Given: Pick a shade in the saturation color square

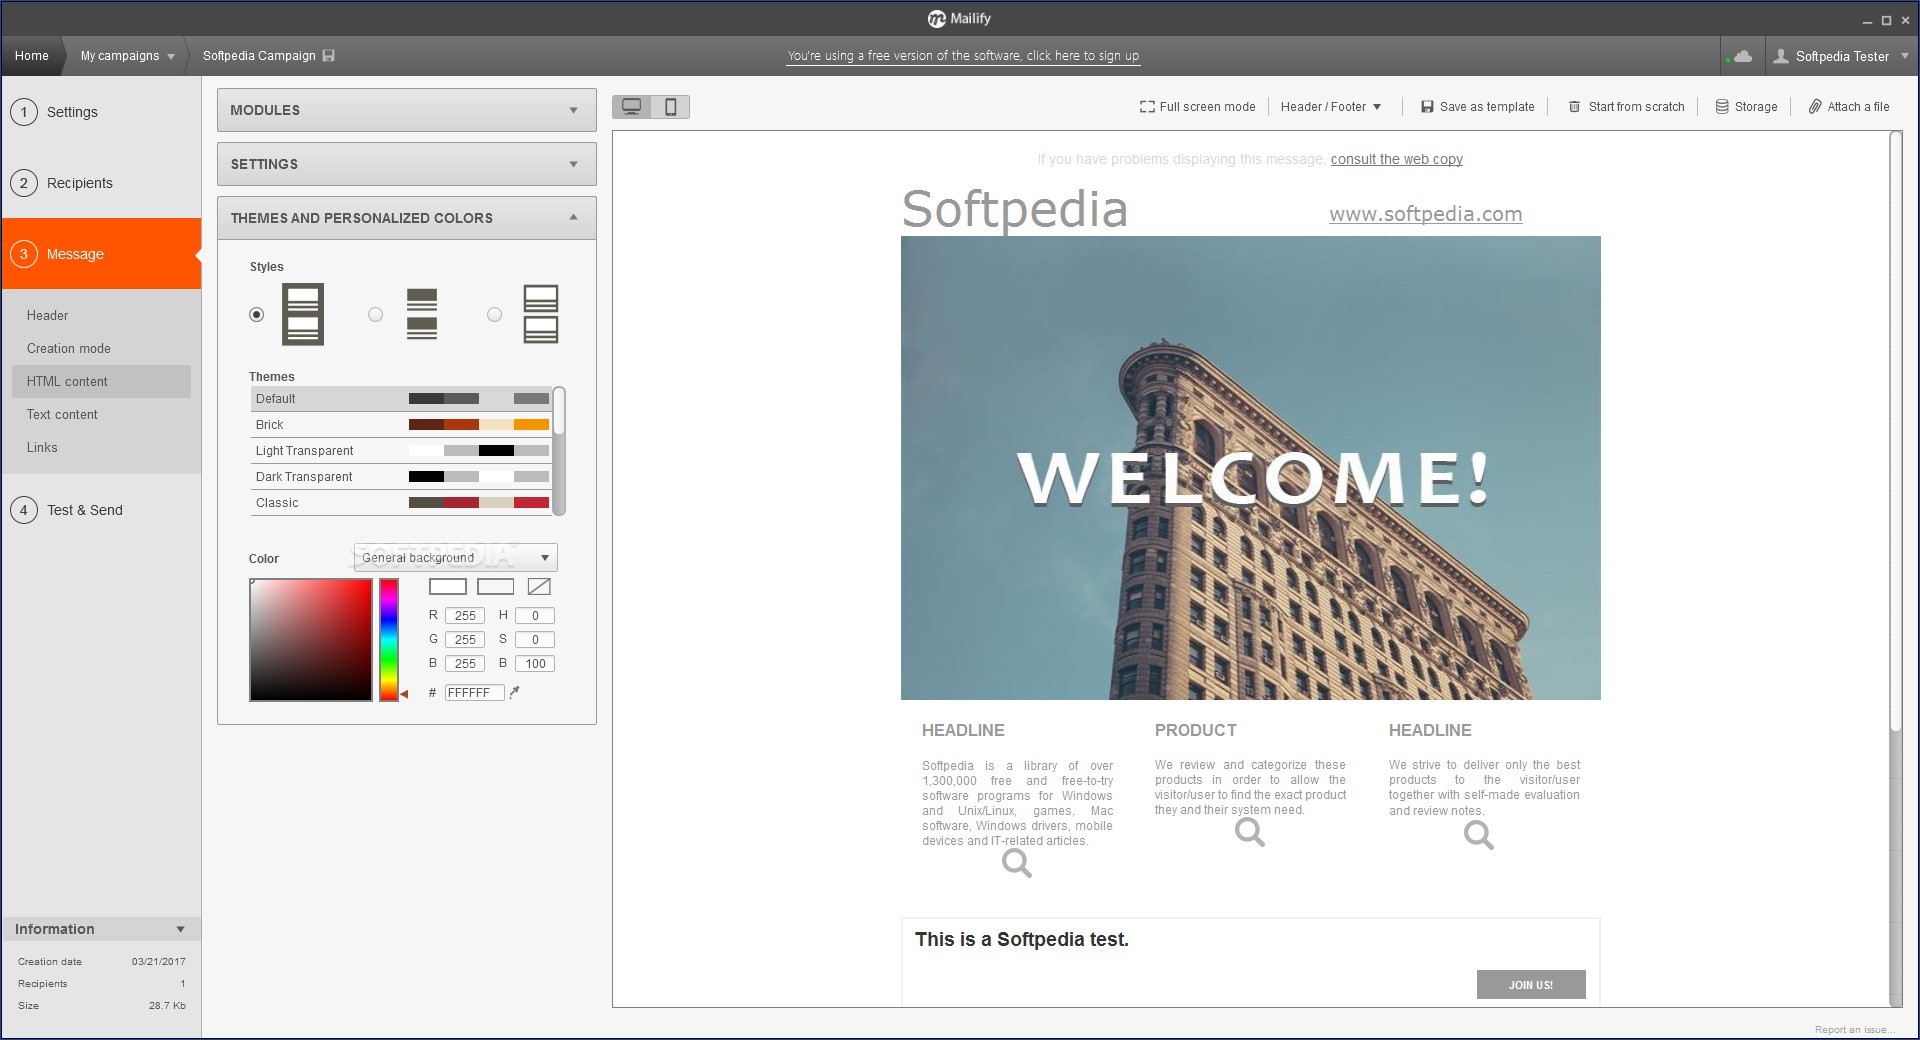Looking at the screenshot, I should pos(311,640).
